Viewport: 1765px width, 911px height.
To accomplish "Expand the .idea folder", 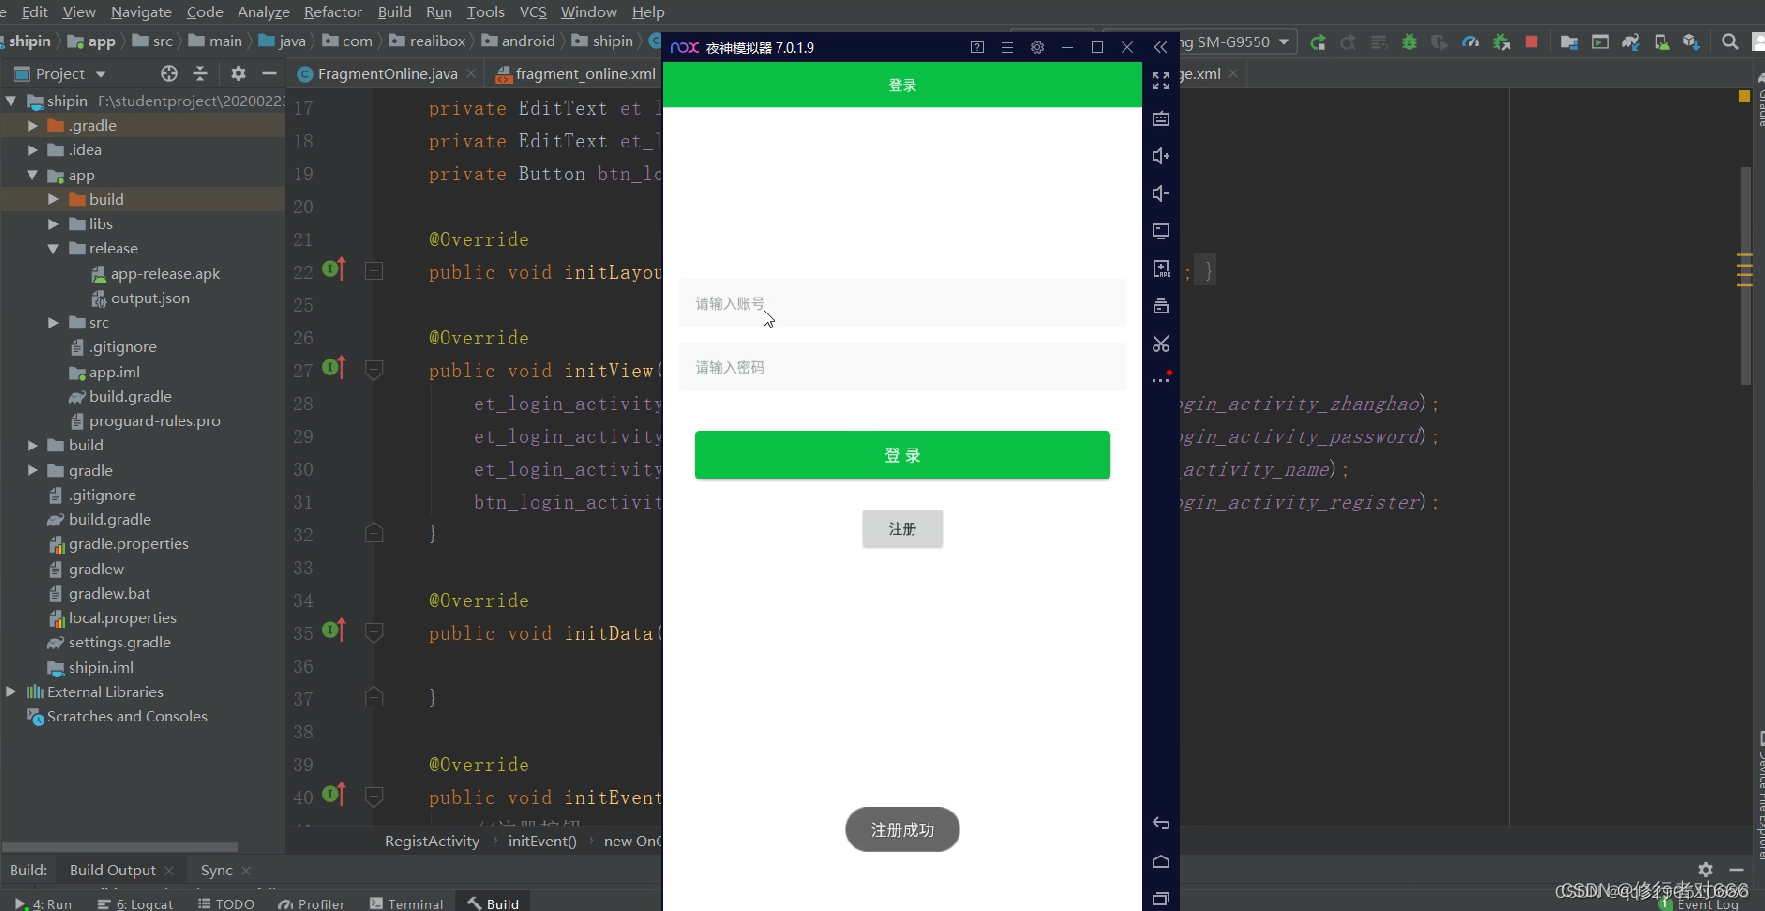I will 32,150.
